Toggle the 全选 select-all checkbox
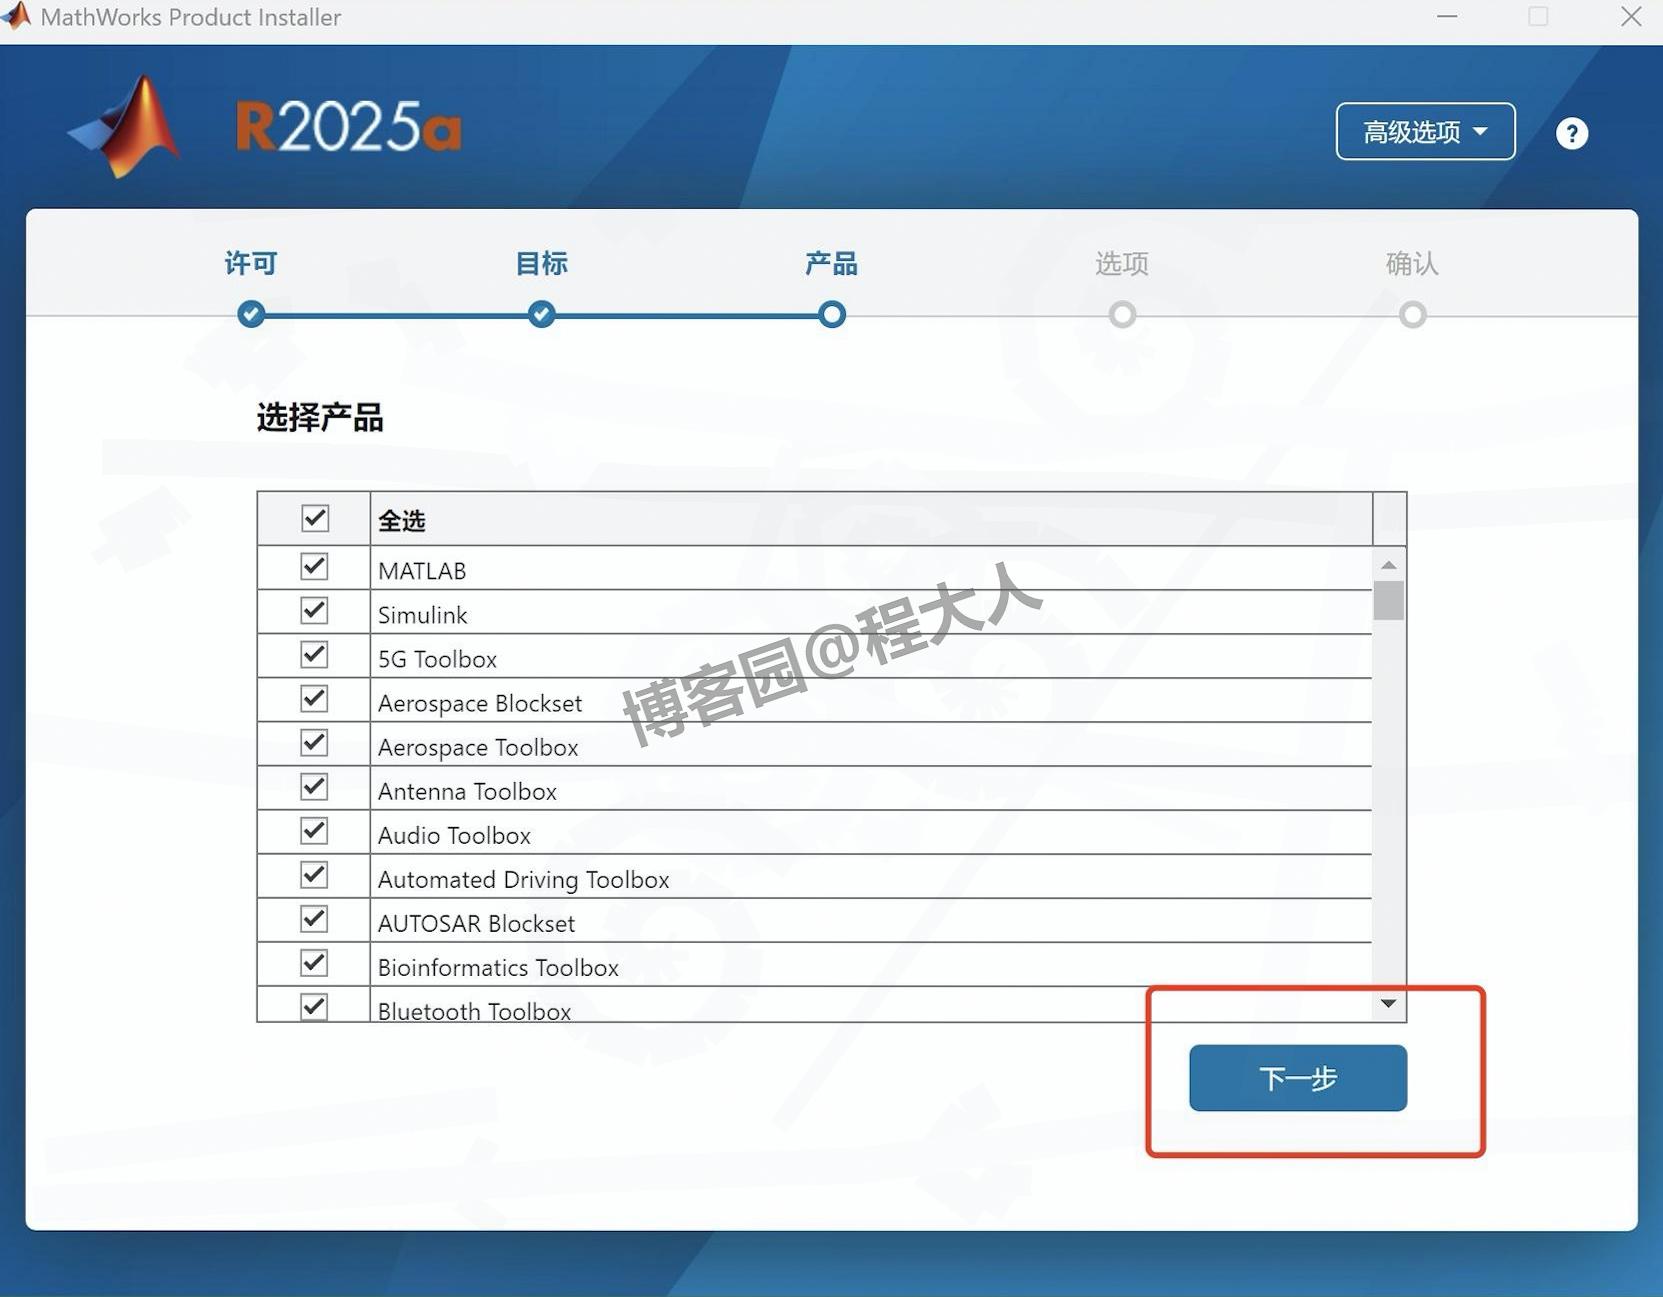The image size is (1663, 1297). (x=314, y=518)
